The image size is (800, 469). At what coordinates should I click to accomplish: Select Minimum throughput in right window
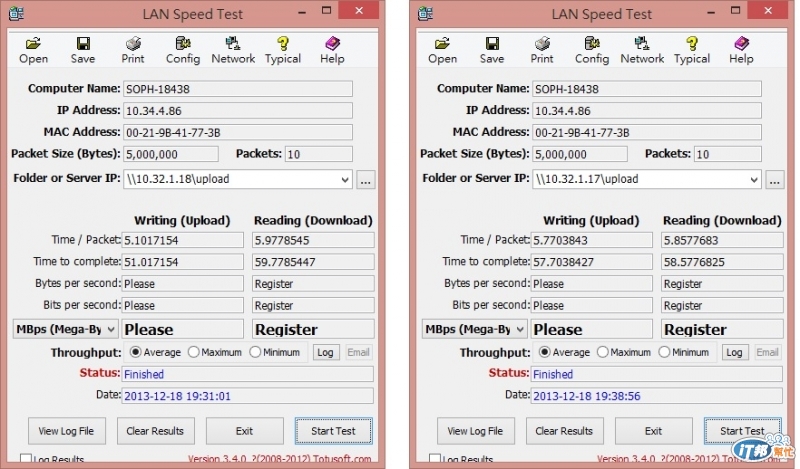coord(664,352)
